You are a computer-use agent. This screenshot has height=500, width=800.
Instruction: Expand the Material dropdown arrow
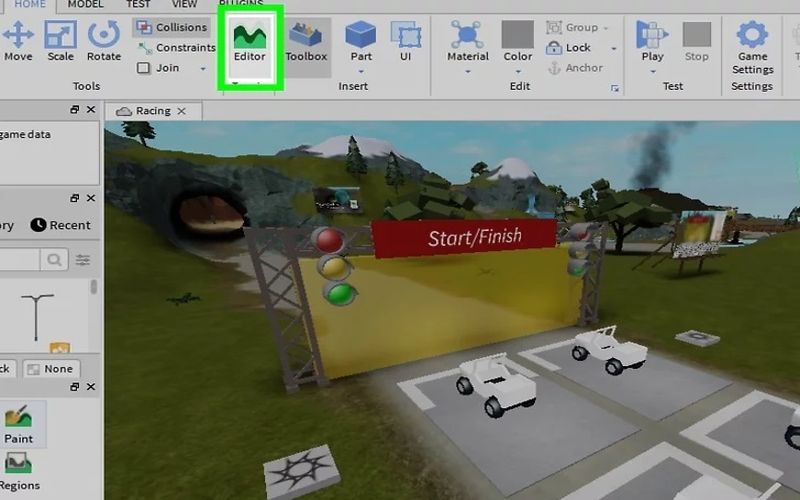(x=467, y=72)
